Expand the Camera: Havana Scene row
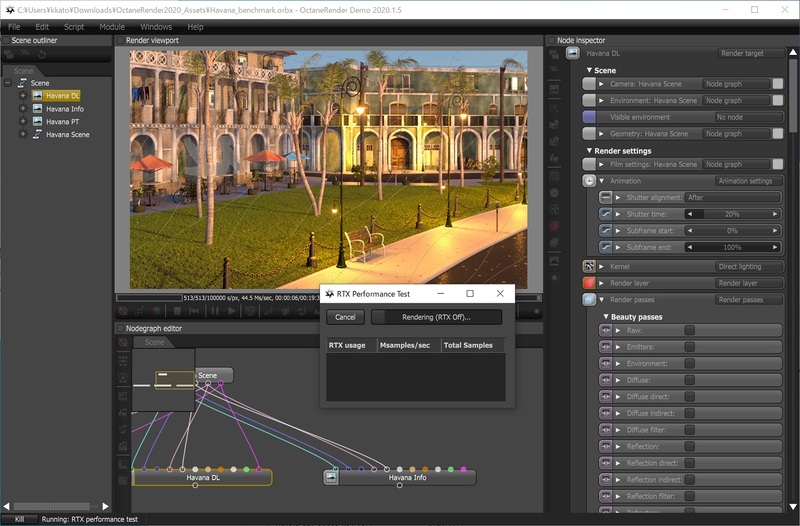 click(602, 84)
